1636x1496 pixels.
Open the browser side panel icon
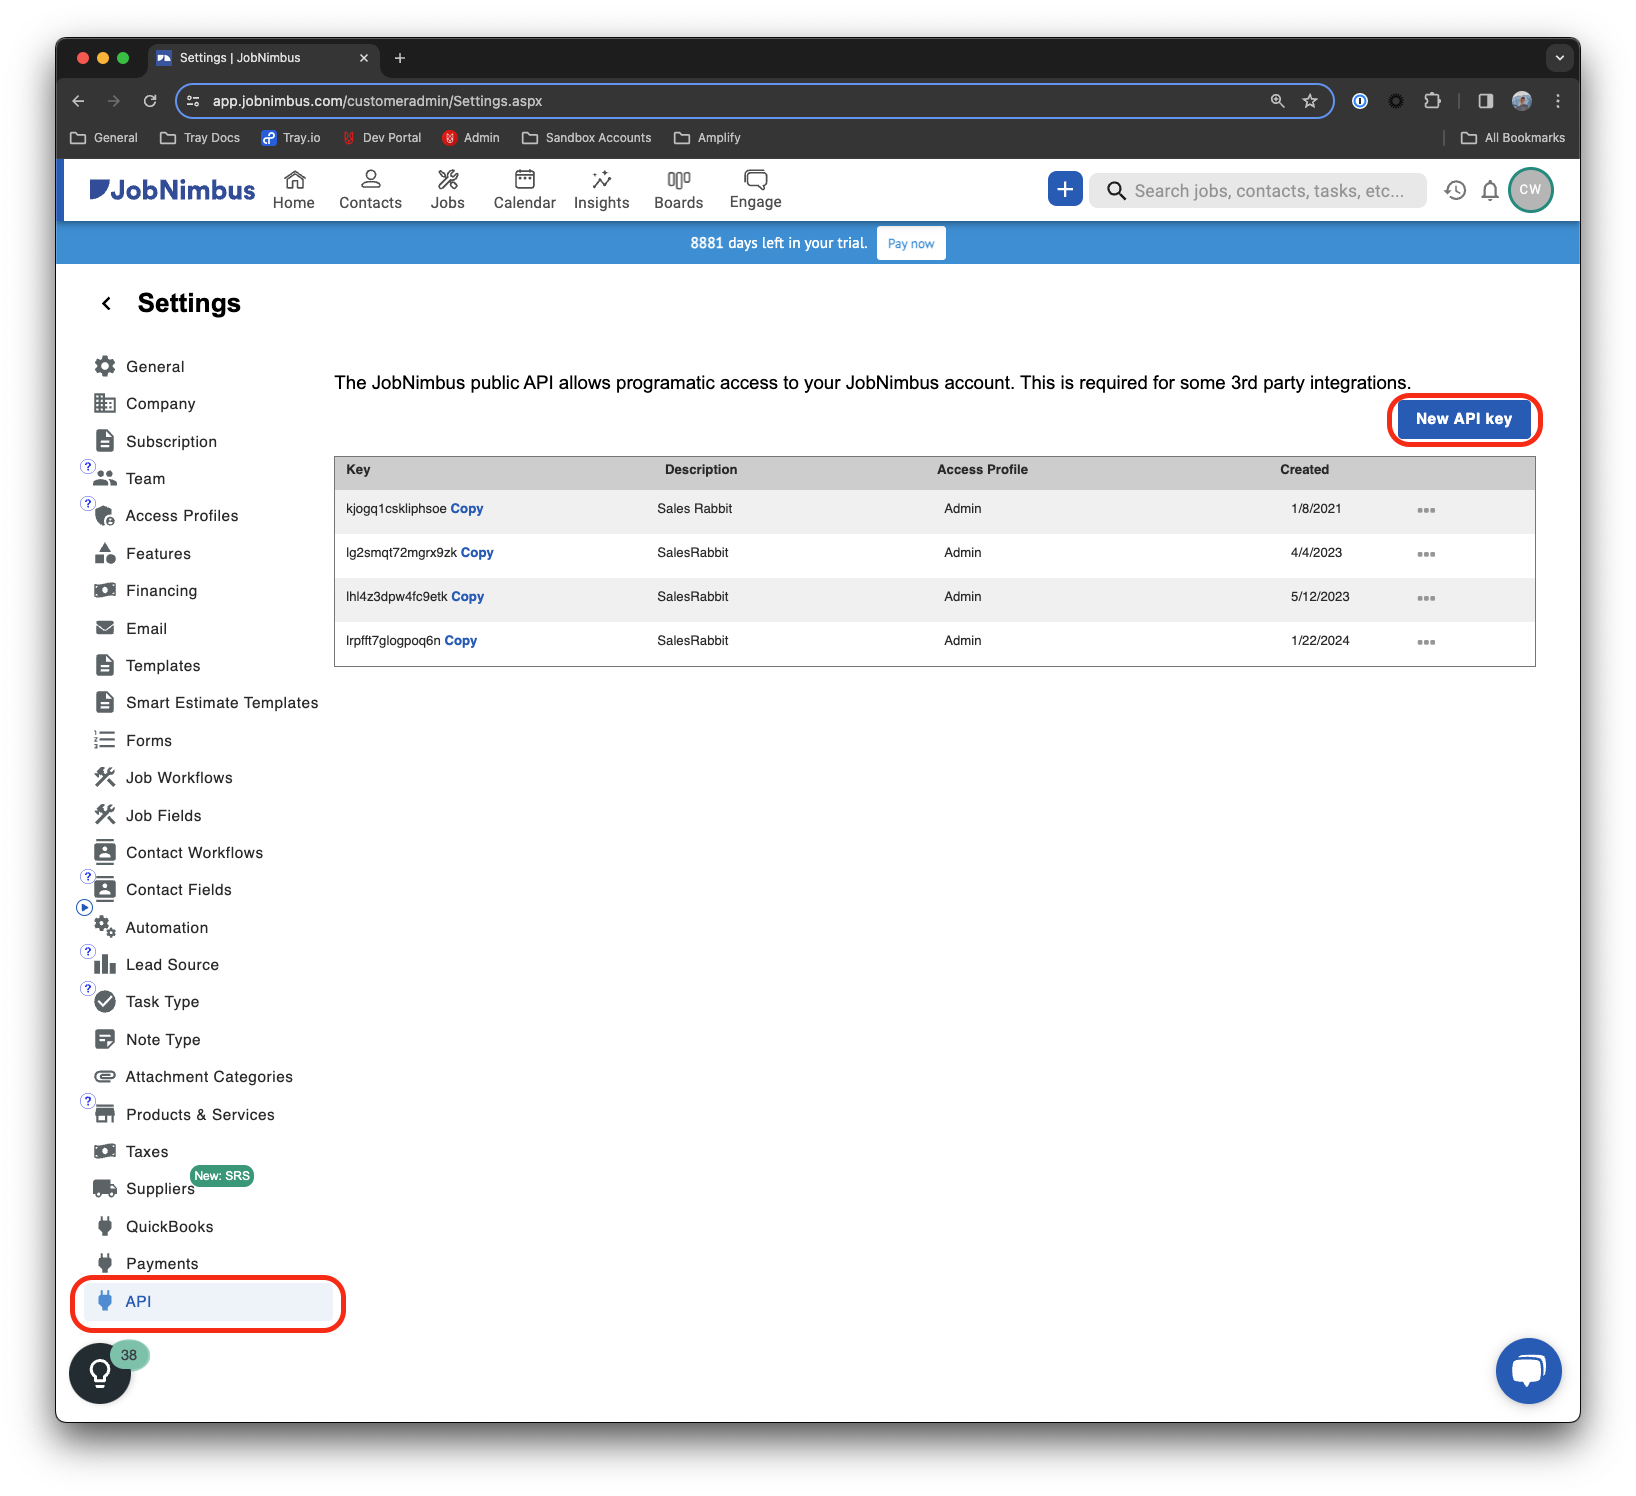1485,101
